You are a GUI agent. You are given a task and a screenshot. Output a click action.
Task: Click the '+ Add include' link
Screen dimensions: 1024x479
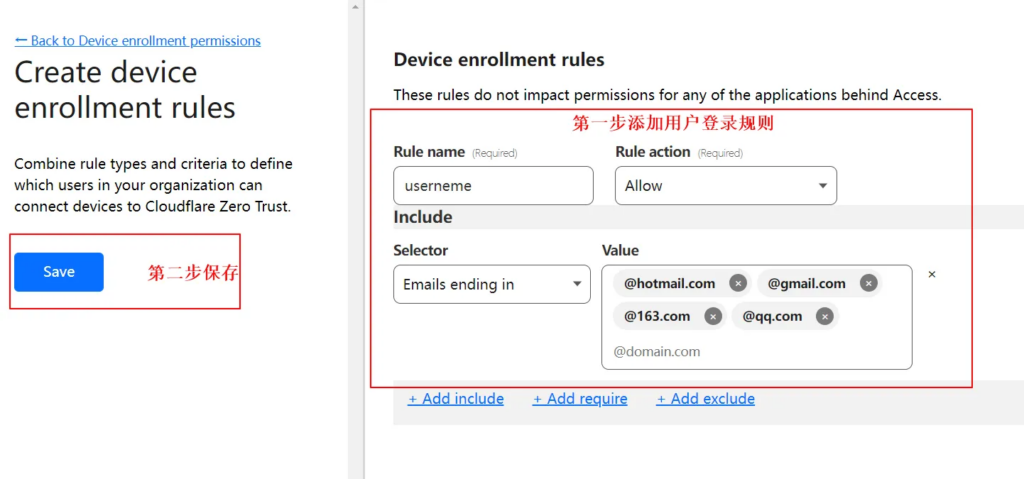[456, 399]
